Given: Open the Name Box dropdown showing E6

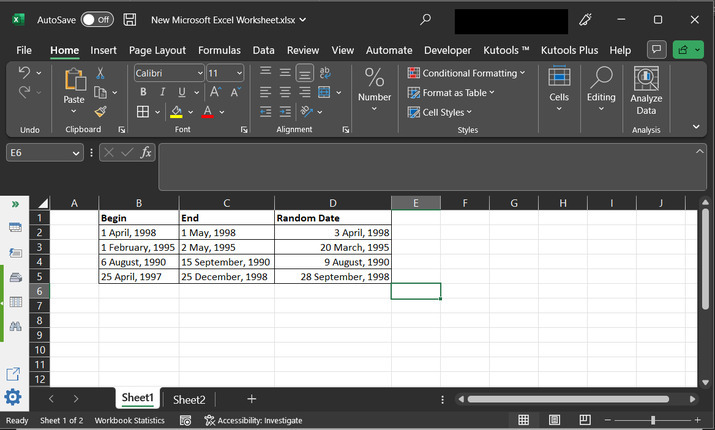Looking at the screenshot, I should (x=76, y=152).
